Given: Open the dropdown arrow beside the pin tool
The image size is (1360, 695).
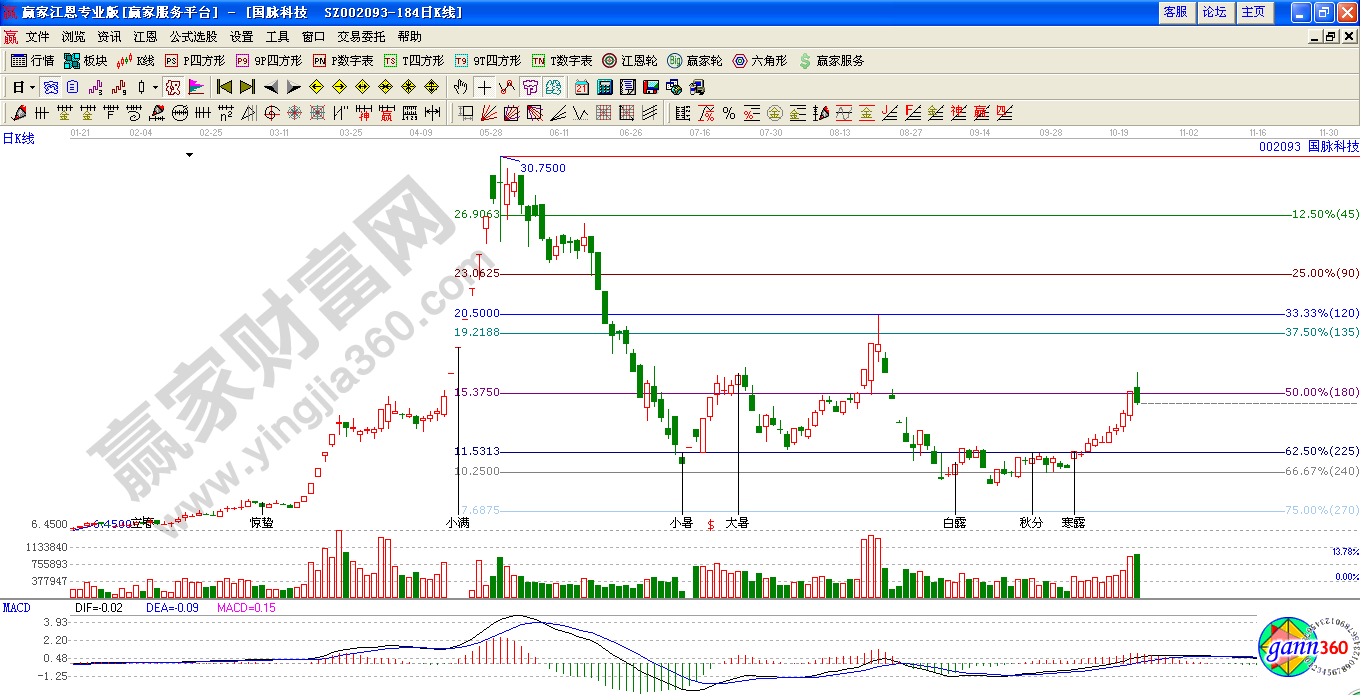Looking at the screenshot, I should coord(154,88).
